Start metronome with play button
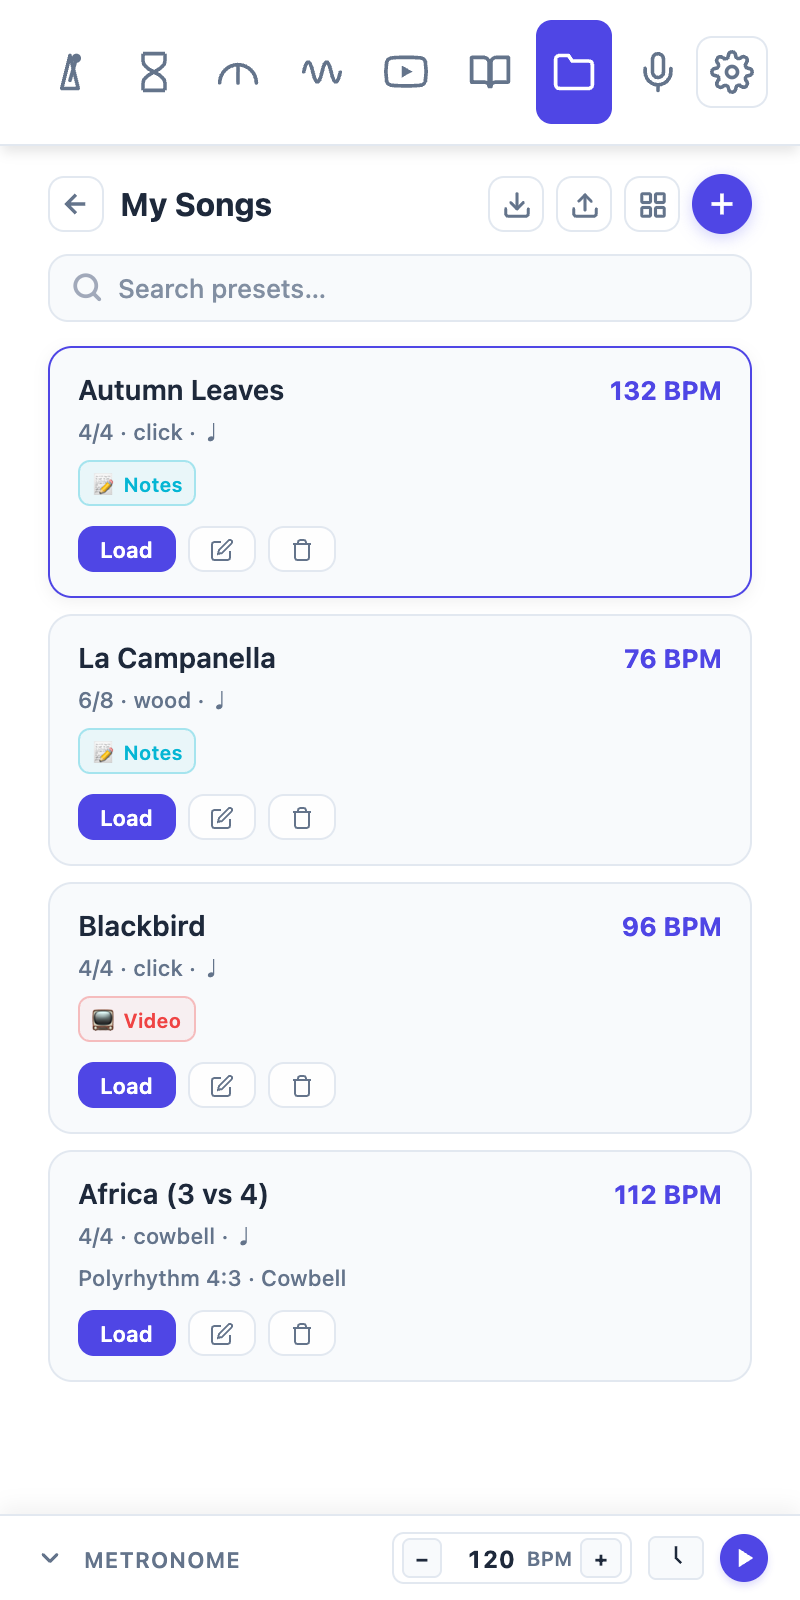Viewport: 800px width, 1600px height. pyautogui.click(x=744, y=1558)
